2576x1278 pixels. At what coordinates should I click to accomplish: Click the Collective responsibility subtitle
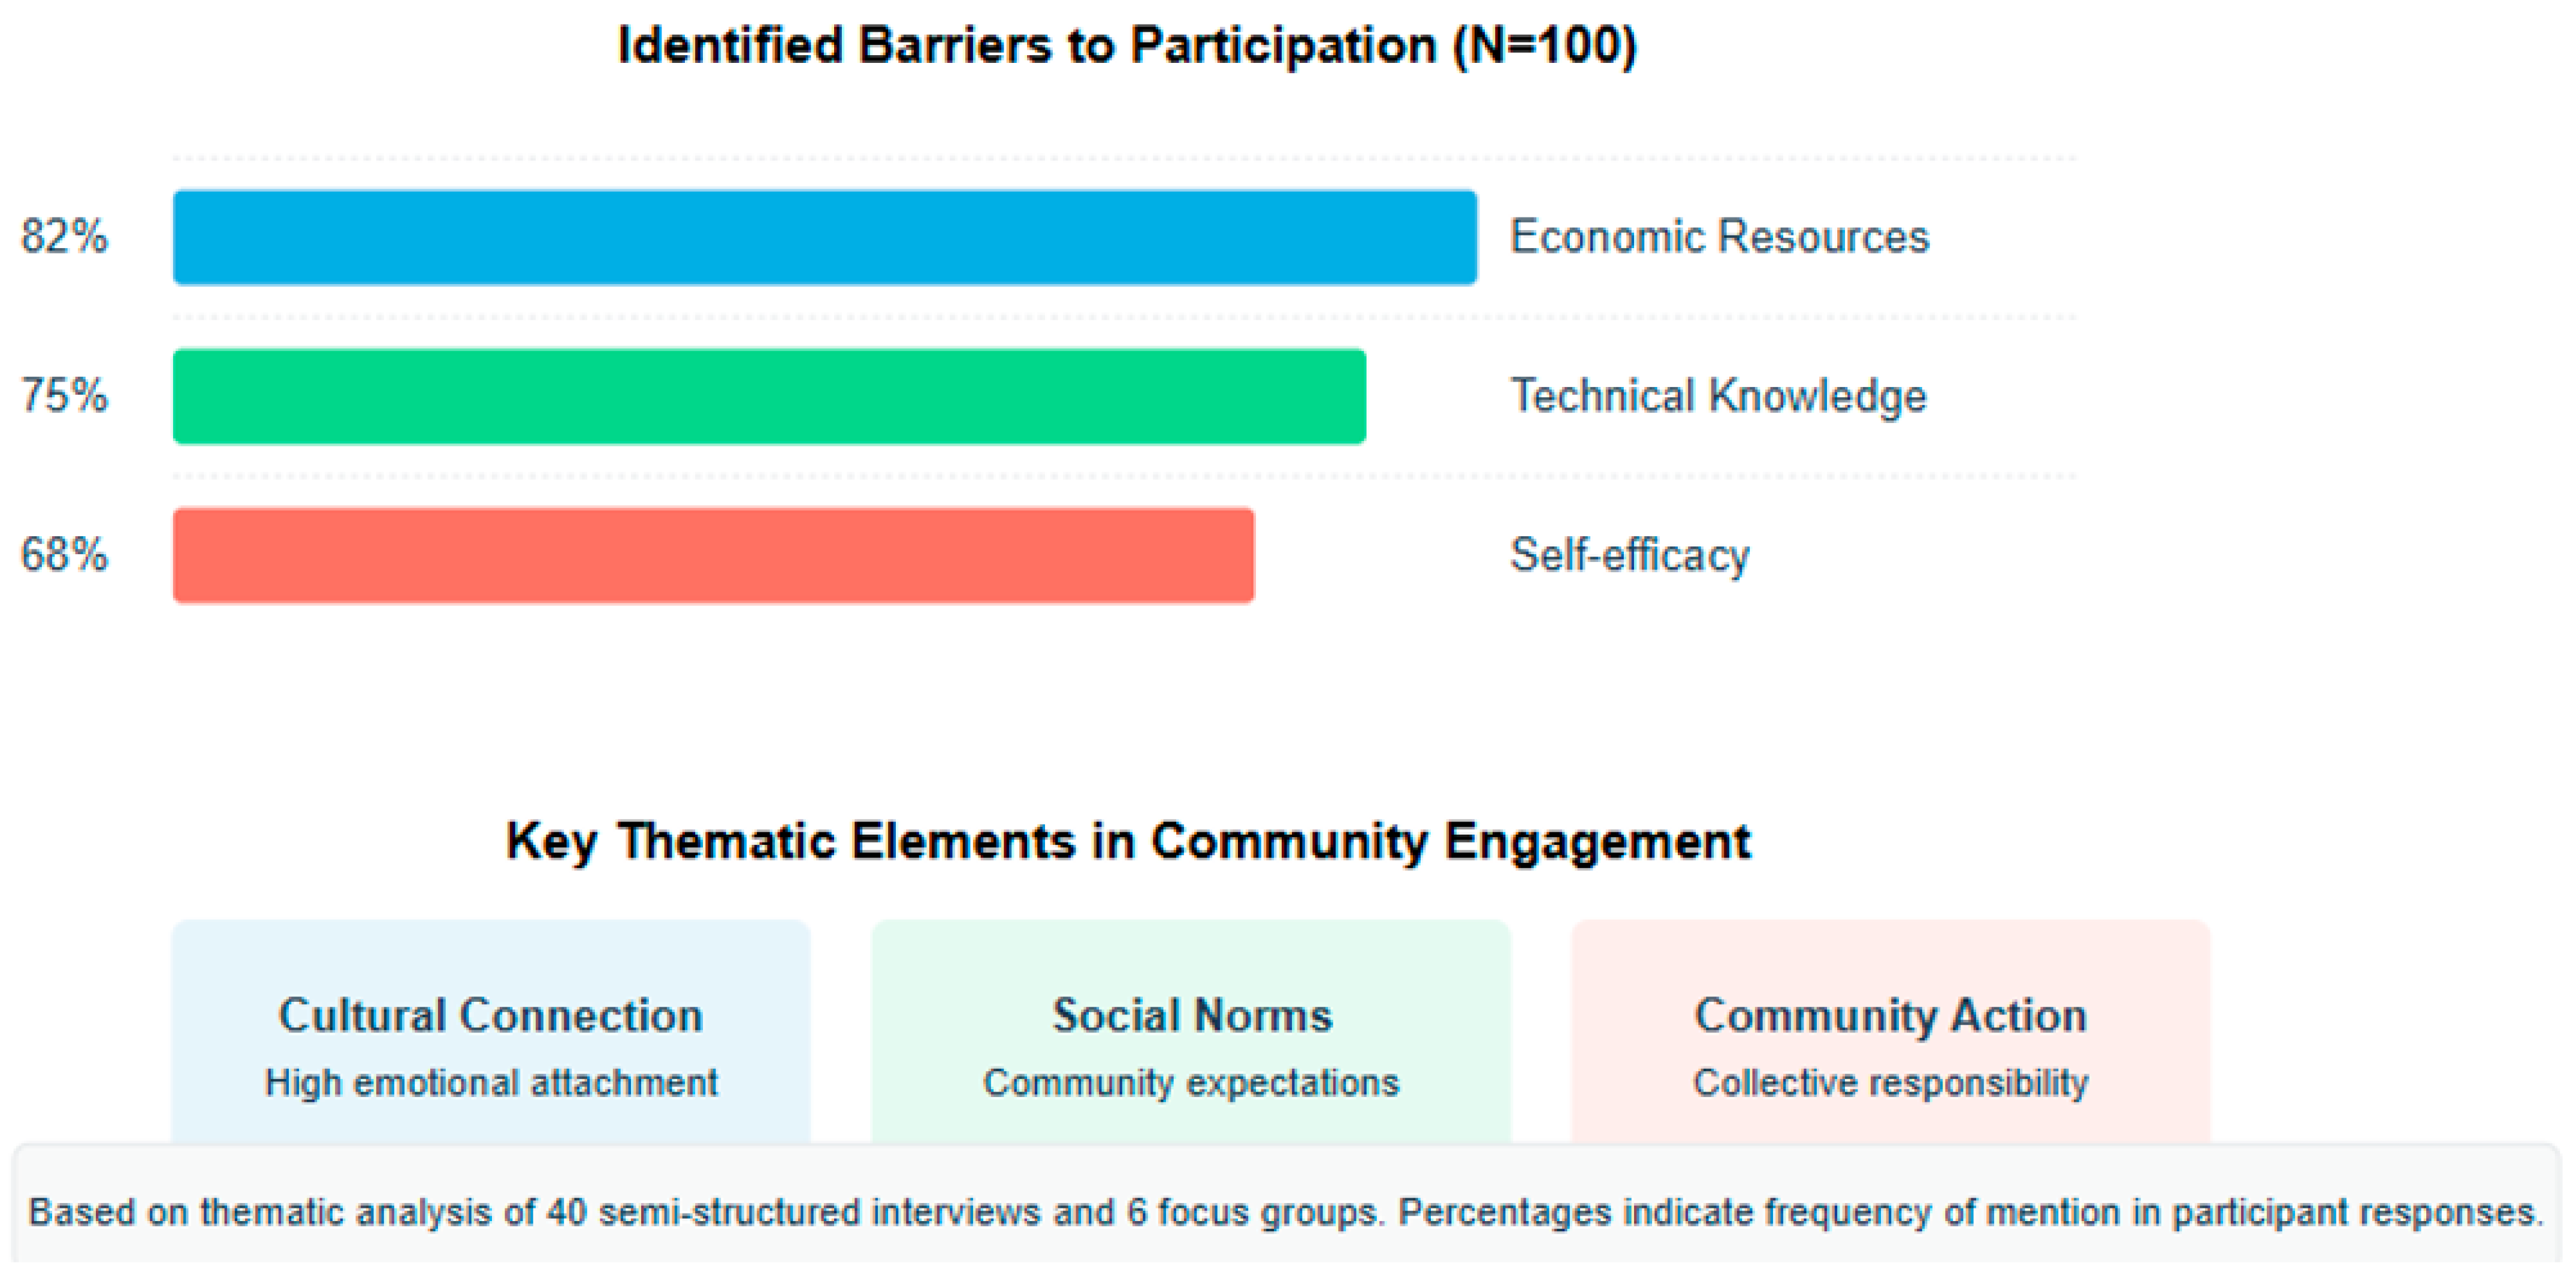point(1890,1083)
